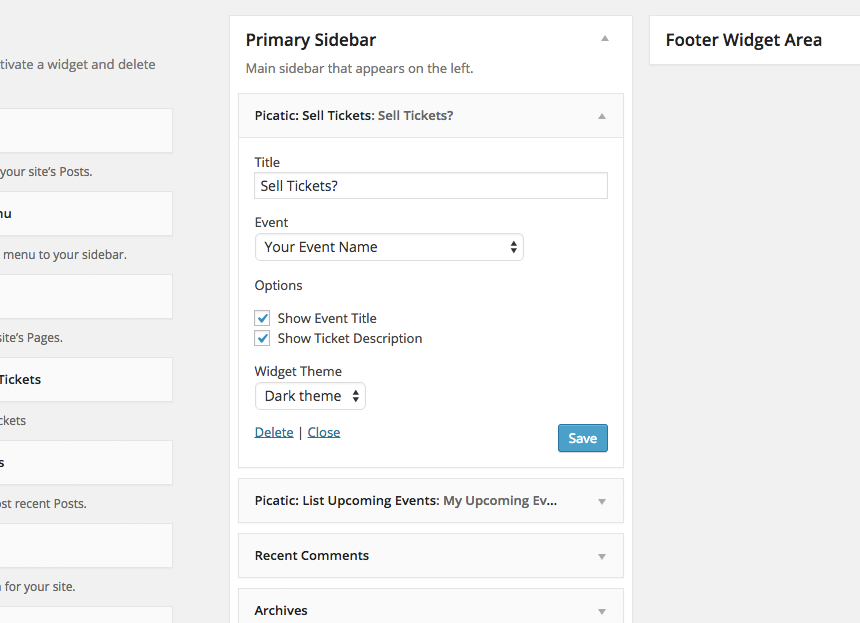Click the Picatic Sell Tickets widget title bar
Image resolution: width=860 pixels, height=623 pixels.
click(431, 116)
